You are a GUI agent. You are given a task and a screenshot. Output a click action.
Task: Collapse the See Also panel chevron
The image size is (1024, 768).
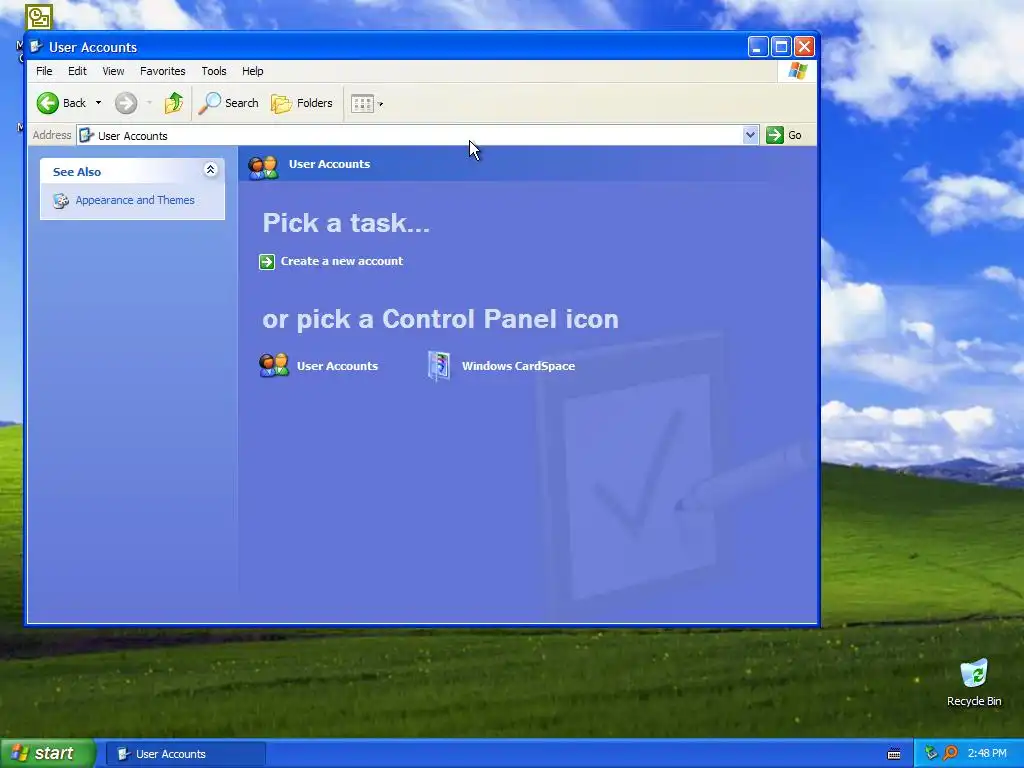pos(210,170)
